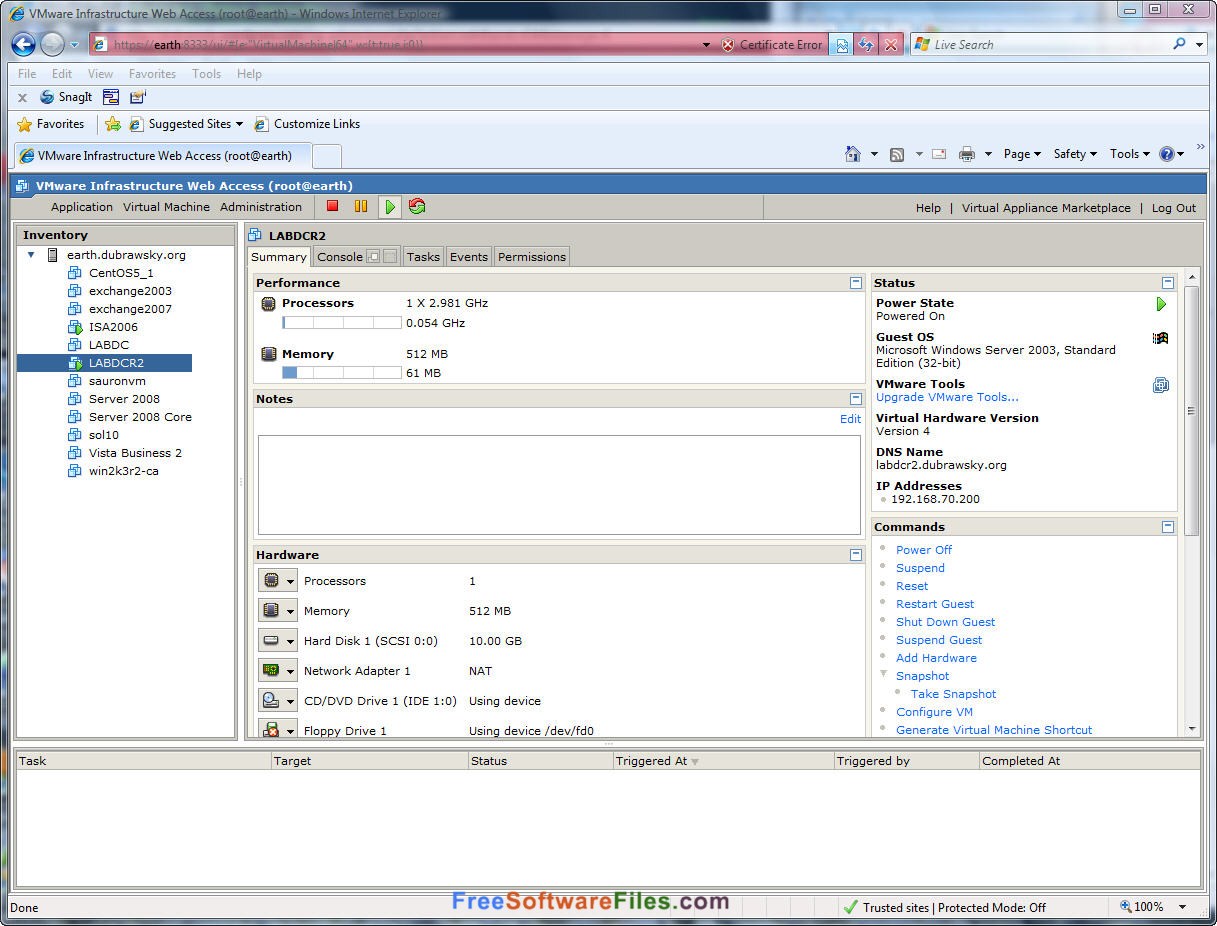The image size is (1217, 926).
Task: Click the Refresh page icon
Action: (x=866, y=45)
